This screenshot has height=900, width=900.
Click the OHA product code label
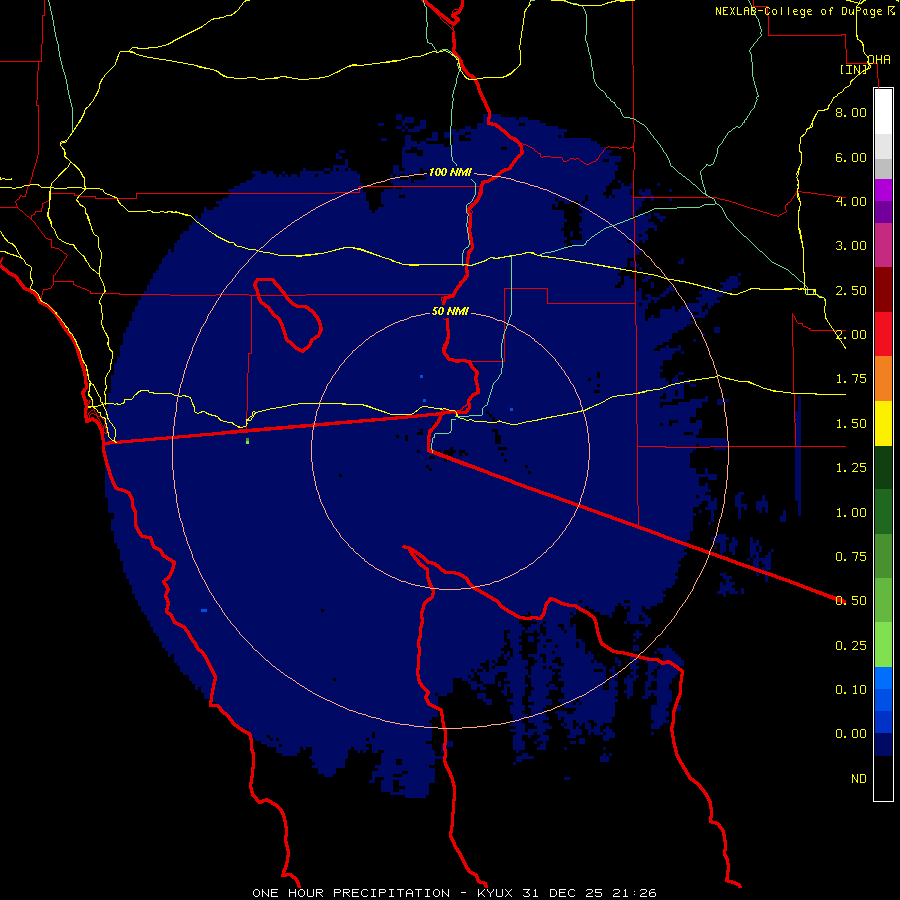(x=879, y=60)
